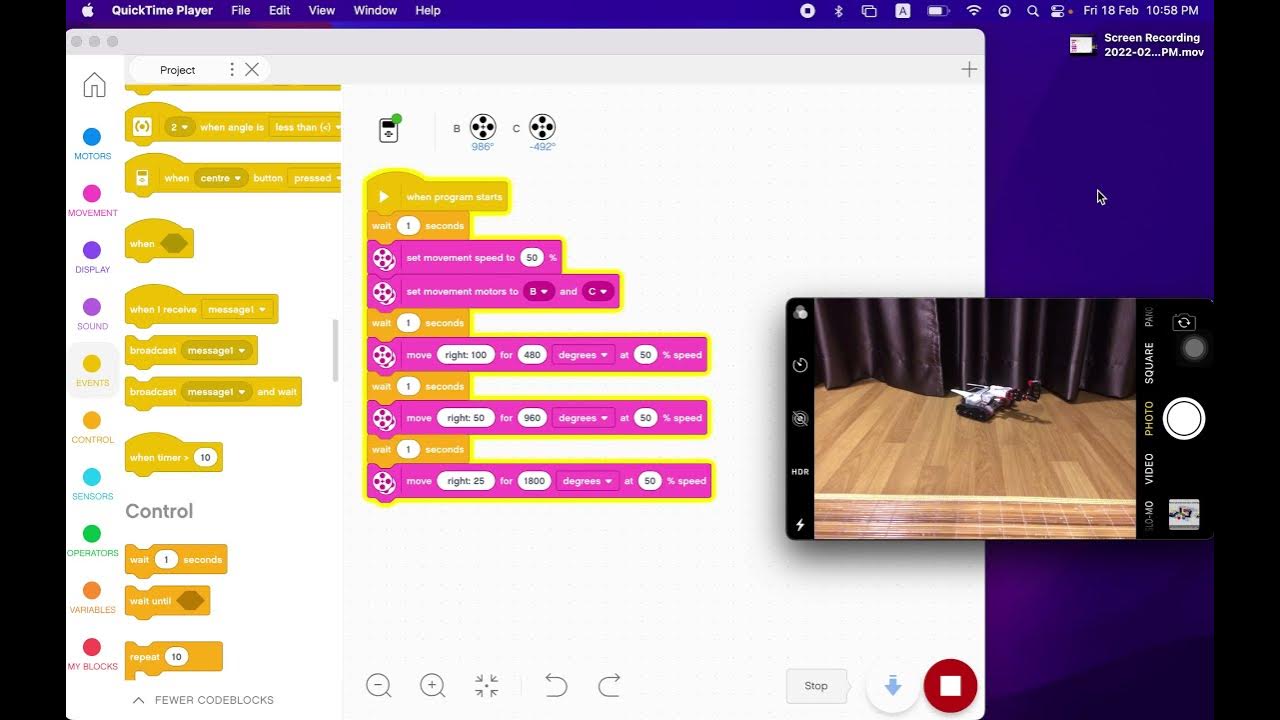This screenshot has height=720, width=1280.
Task: Select the Sensors block category
Action: tap(92, 484)
